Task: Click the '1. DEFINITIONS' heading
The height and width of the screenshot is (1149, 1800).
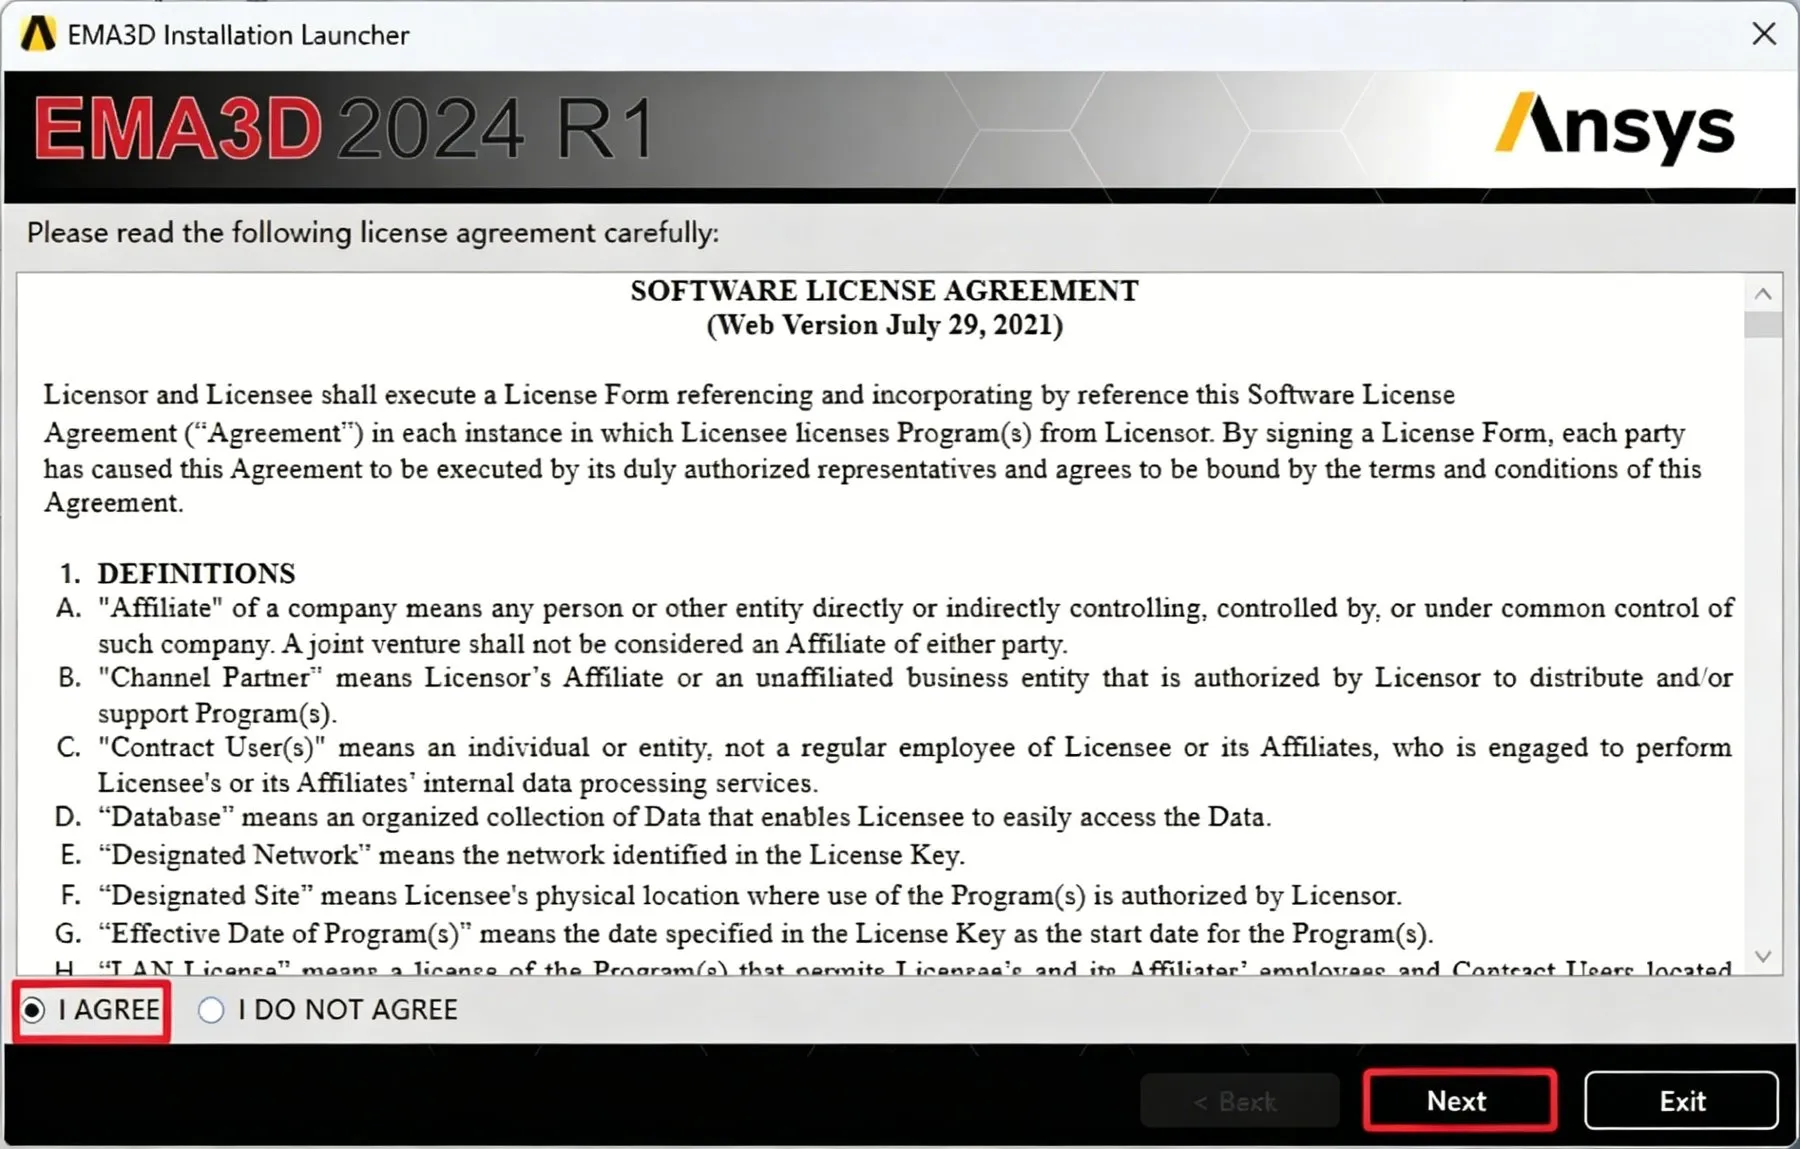Action: coord(177,574)
